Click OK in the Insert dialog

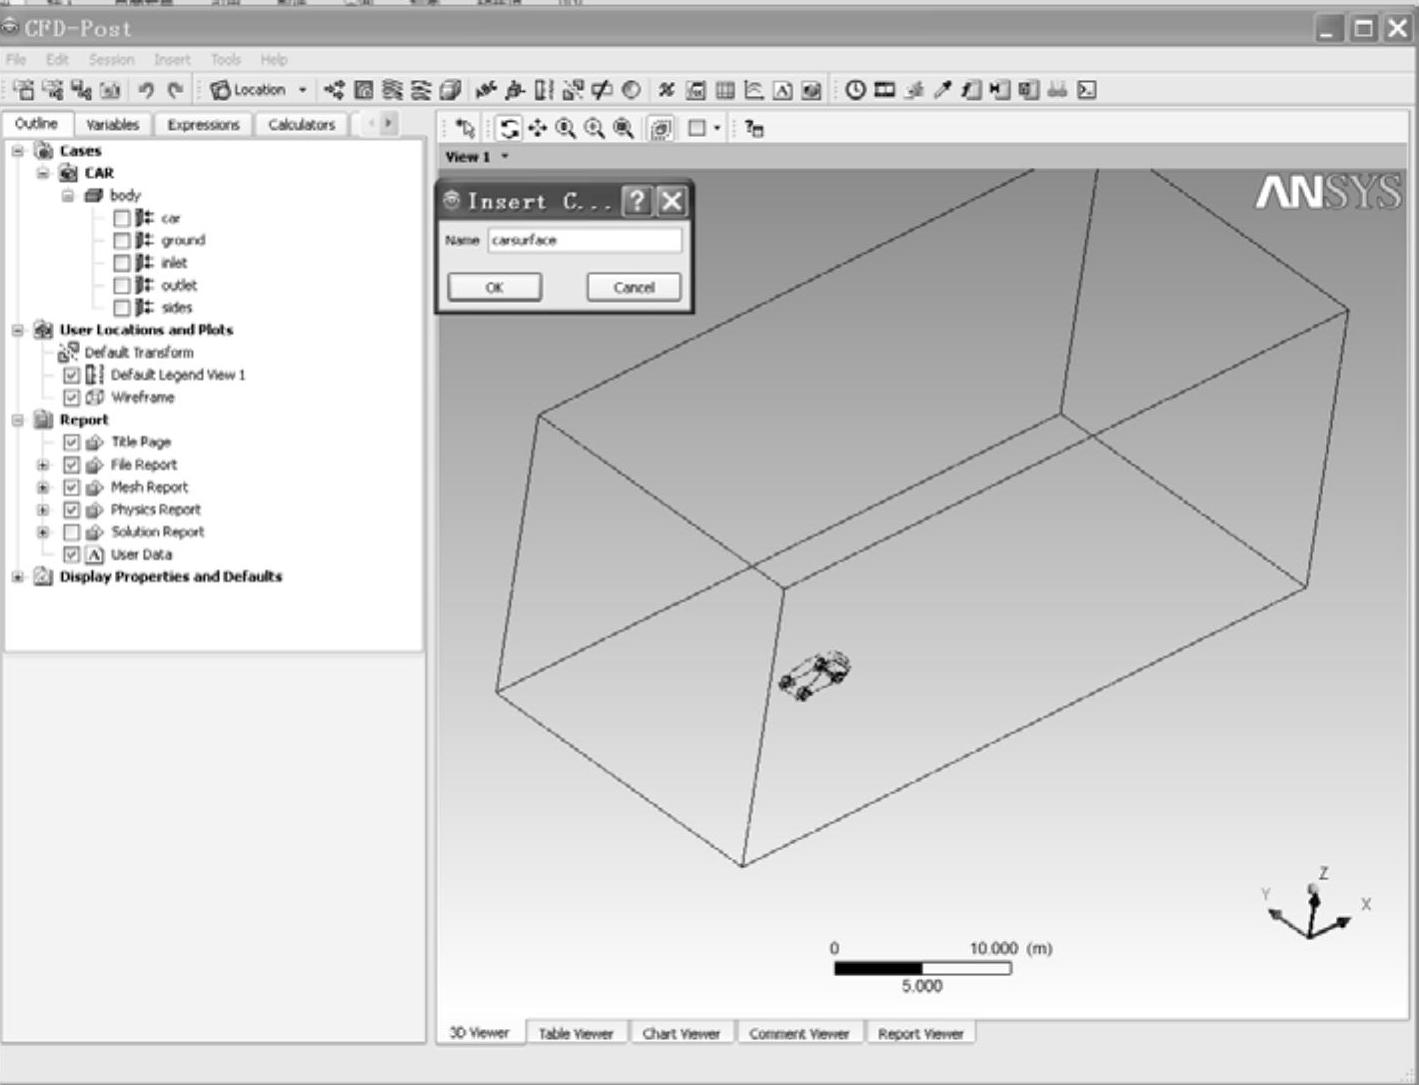(x=494, y=288)
